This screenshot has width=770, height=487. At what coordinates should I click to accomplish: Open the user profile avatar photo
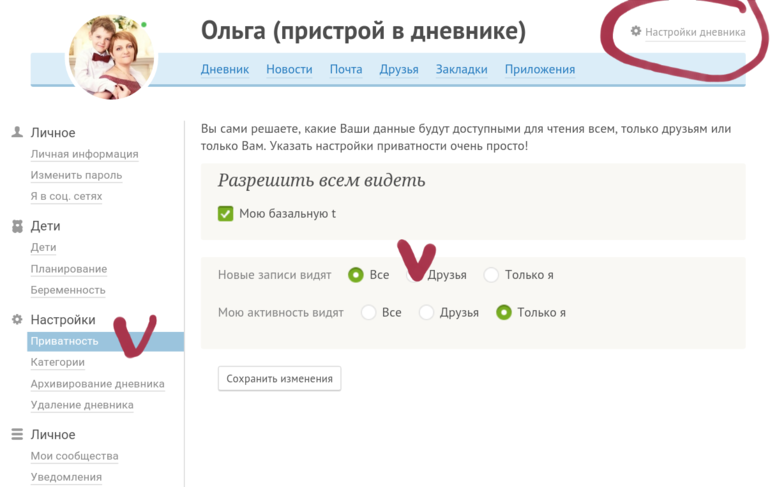point(110,55)
